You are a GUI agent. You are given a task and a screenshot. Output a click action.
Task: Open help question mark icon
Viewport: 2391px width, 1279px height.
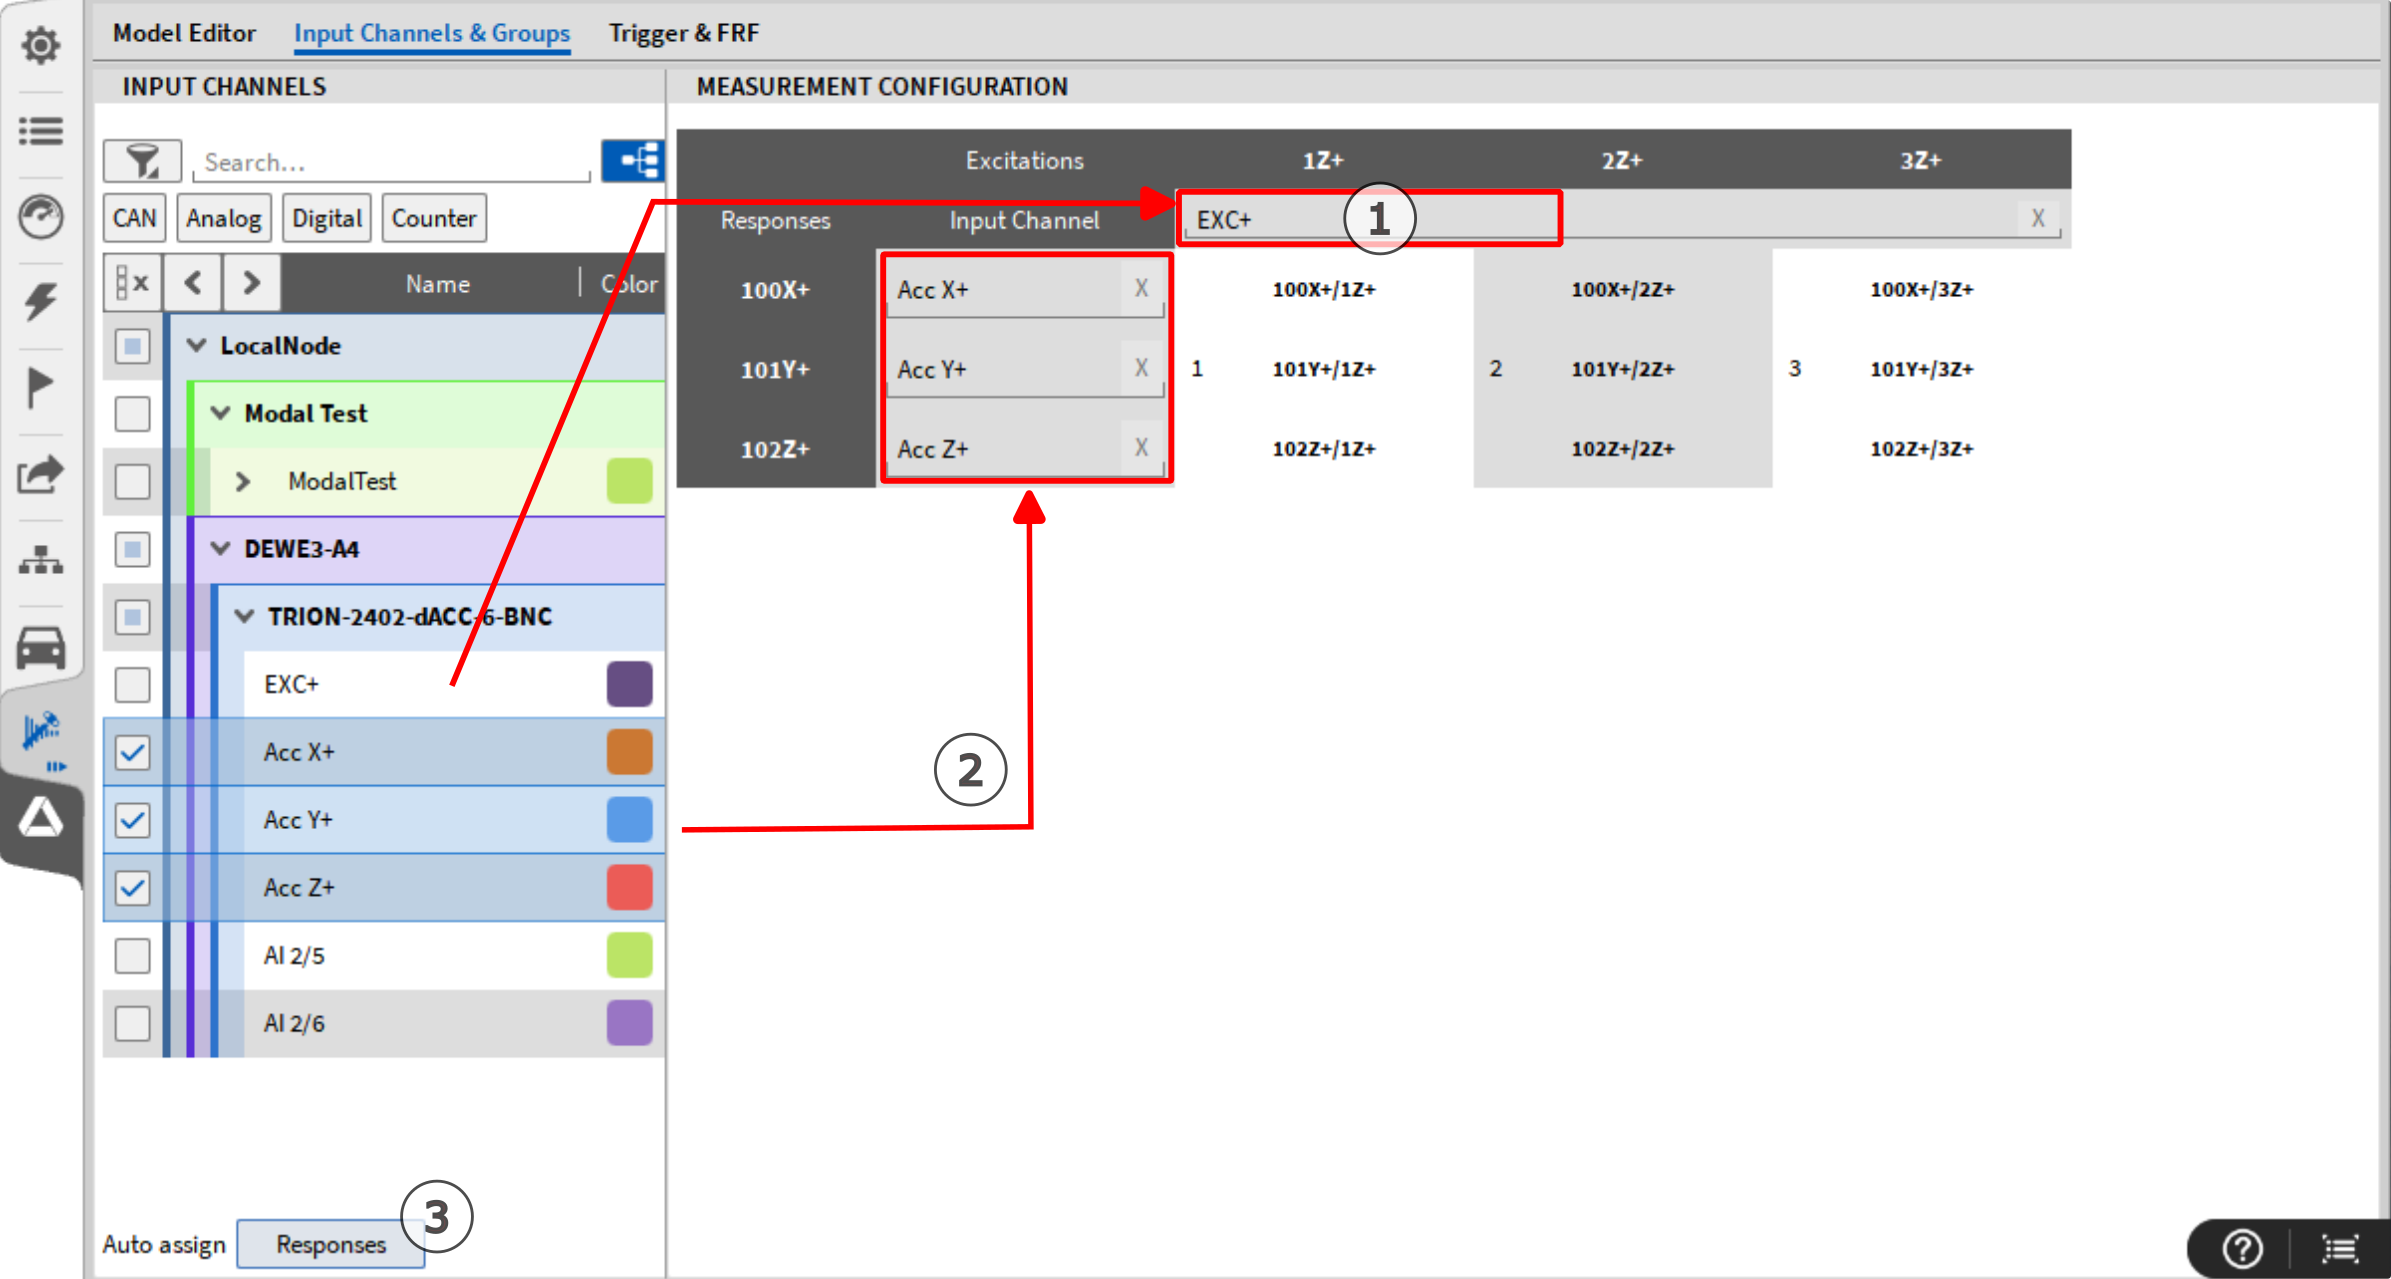click(2242, 1248)
